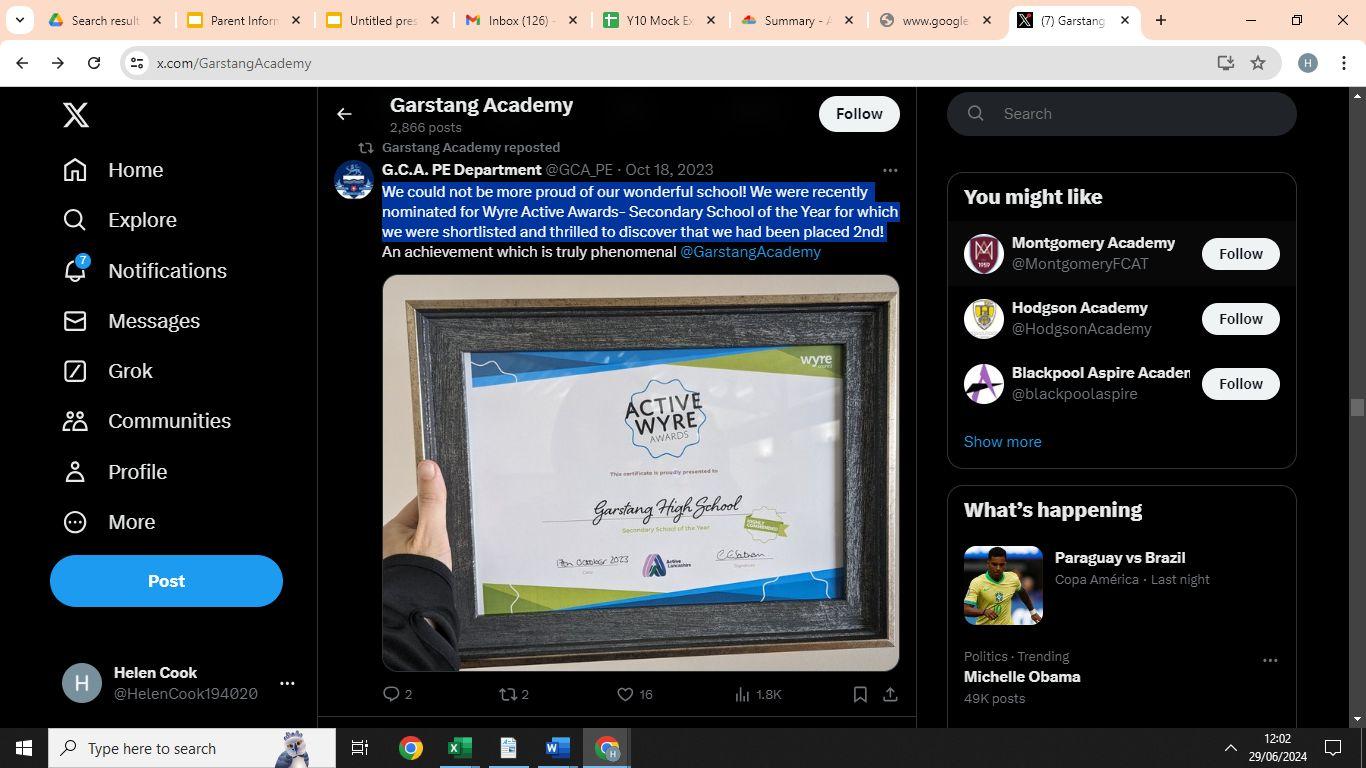Viewport: 1366px width, 768px height.
Task: Repost the Active Wyre Awards post
Action: [514, 694]
